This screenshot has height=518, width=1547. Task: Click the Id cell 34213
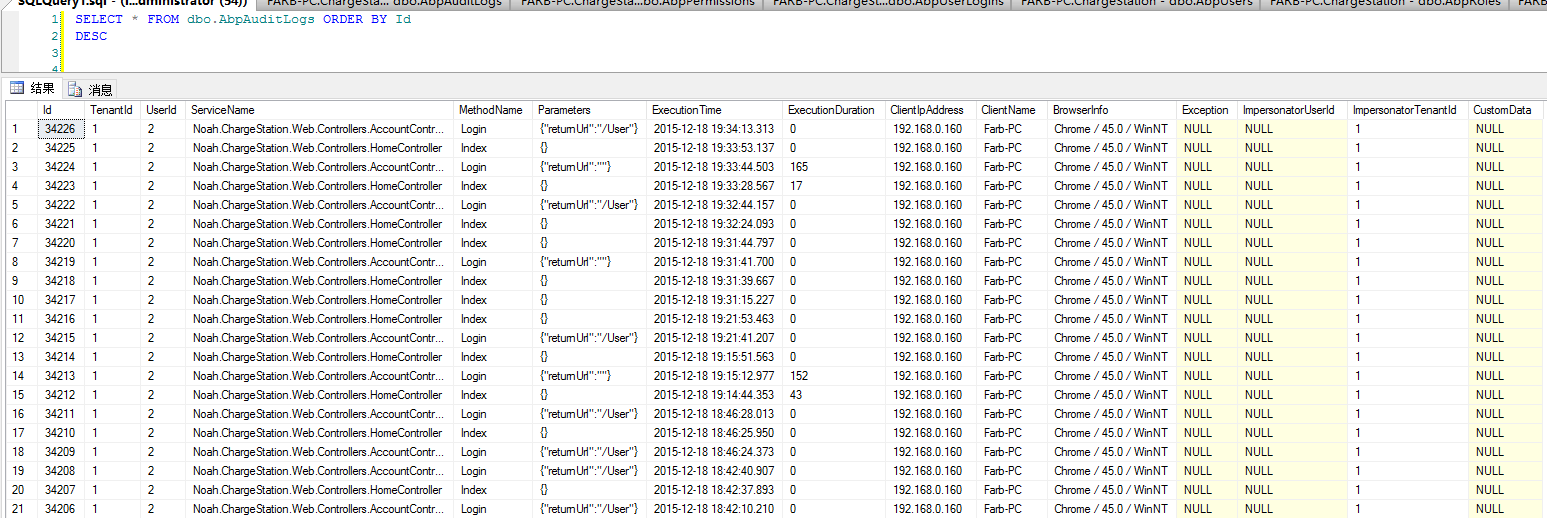click(61, 376)
